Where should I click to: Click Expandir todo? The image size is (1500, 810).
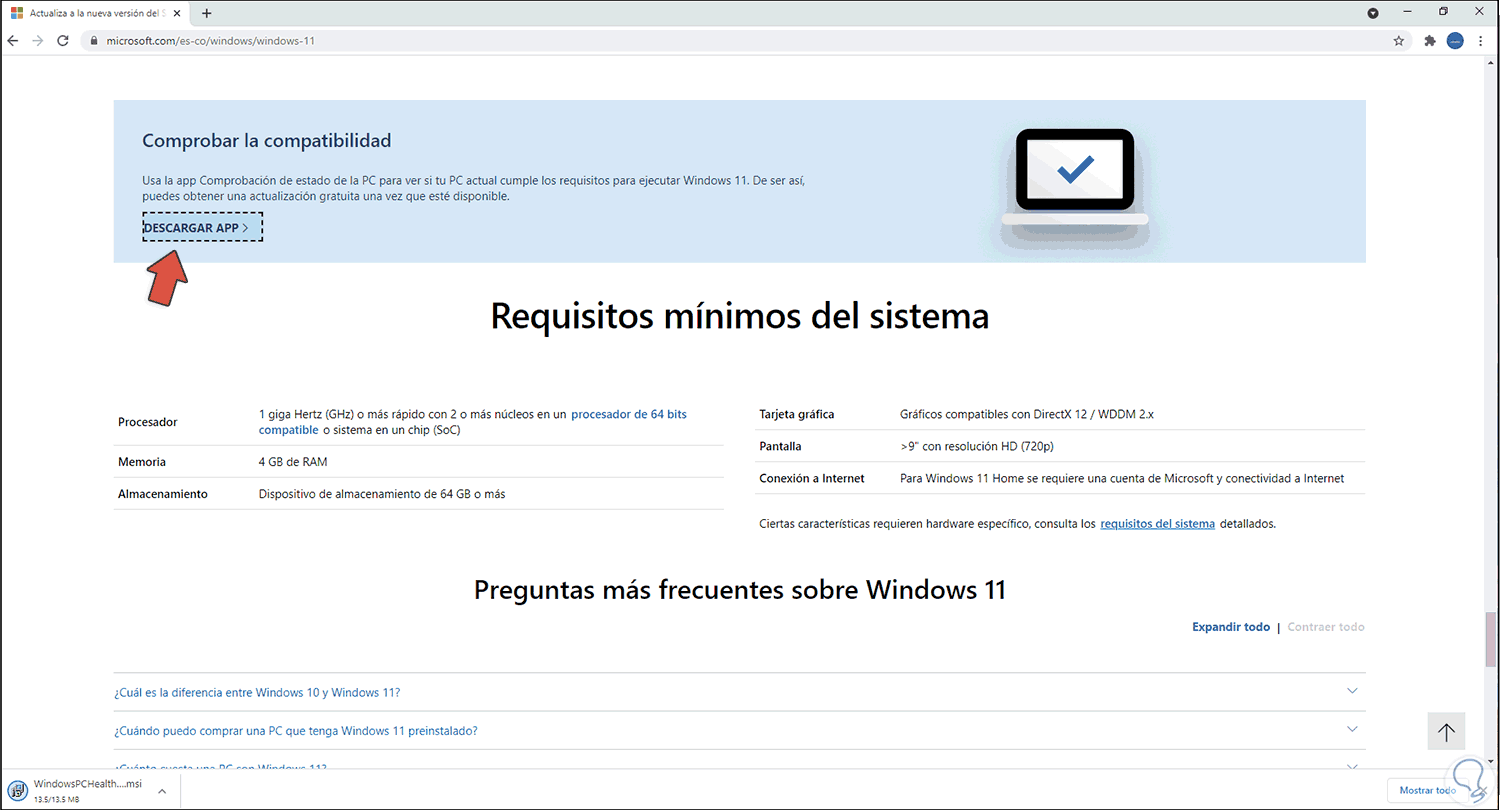[x=1231, y=627]
